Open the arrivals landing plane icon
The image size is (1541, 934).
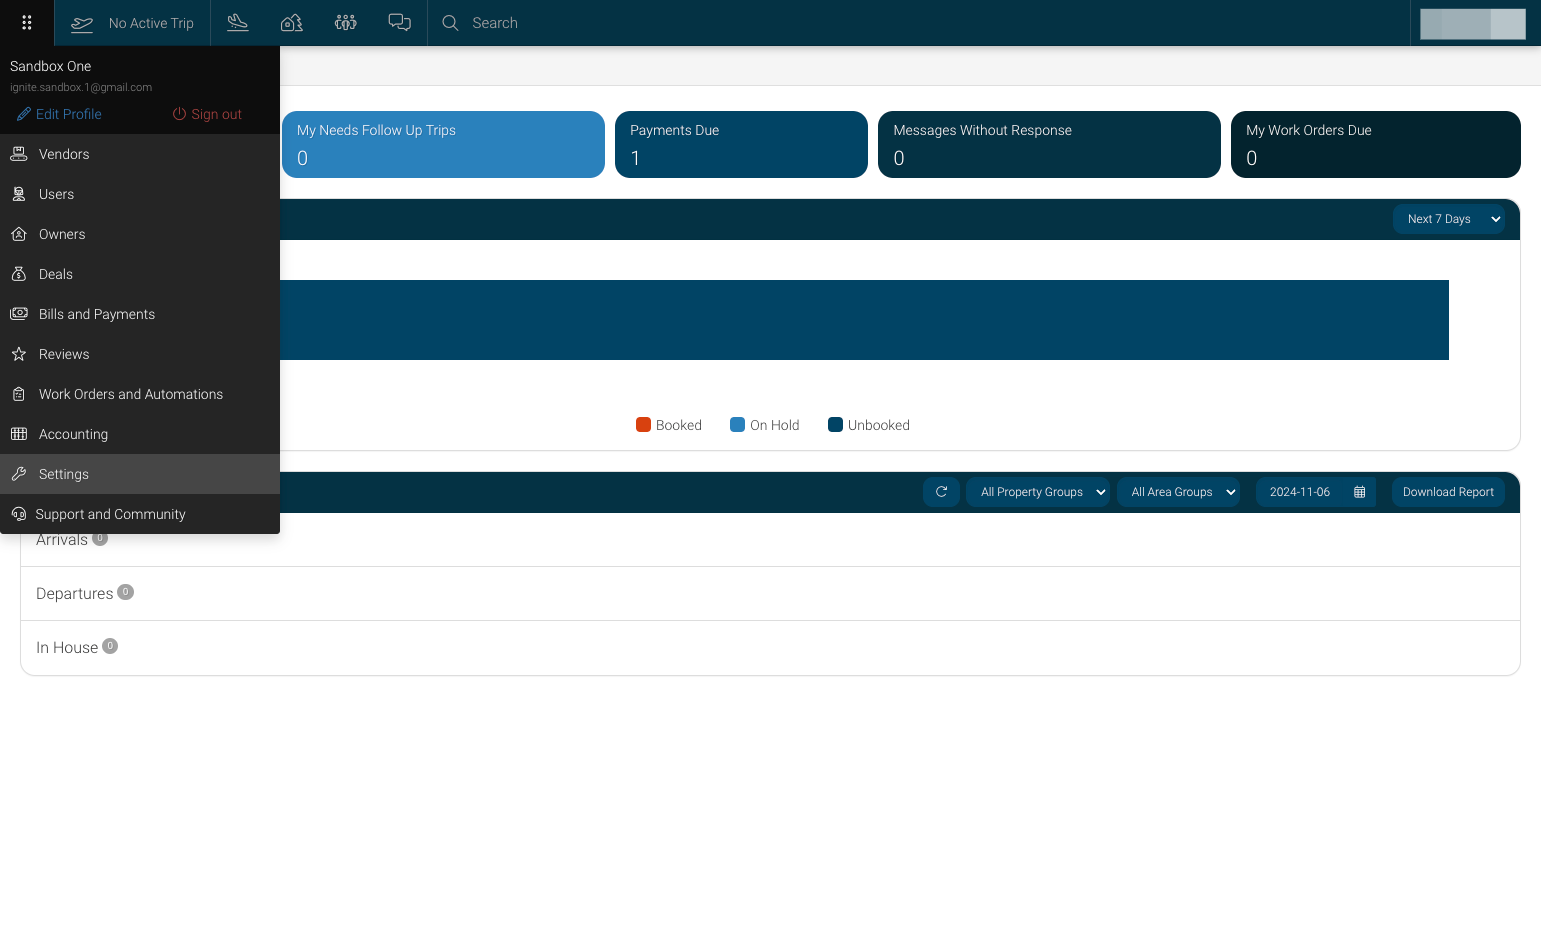click(238, 22)
